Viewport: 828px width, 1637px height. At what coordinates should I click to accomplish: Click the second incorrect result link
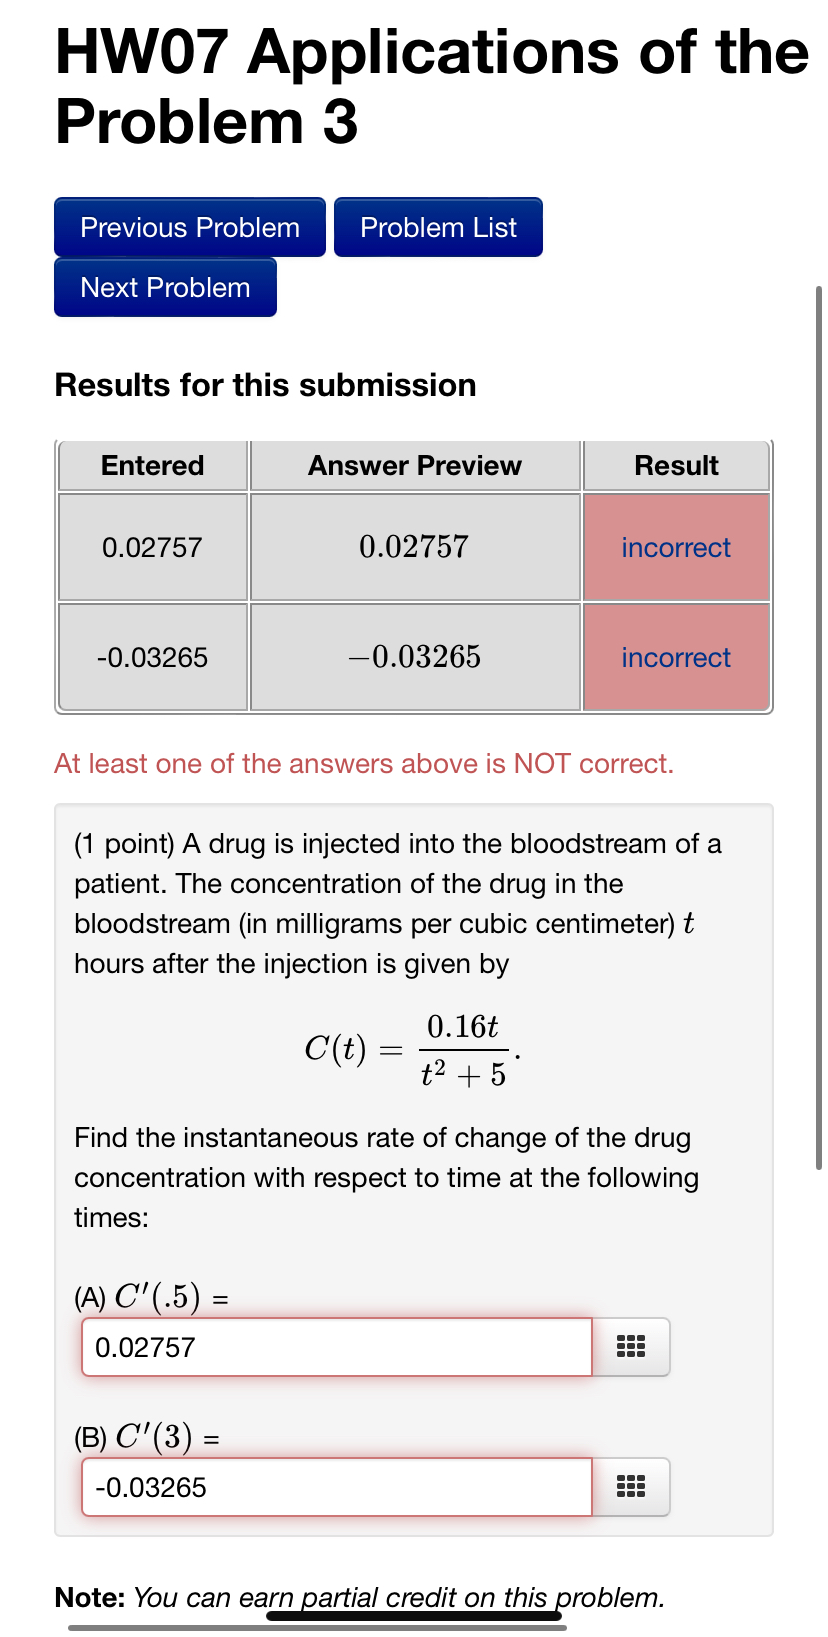coord(676,657)
